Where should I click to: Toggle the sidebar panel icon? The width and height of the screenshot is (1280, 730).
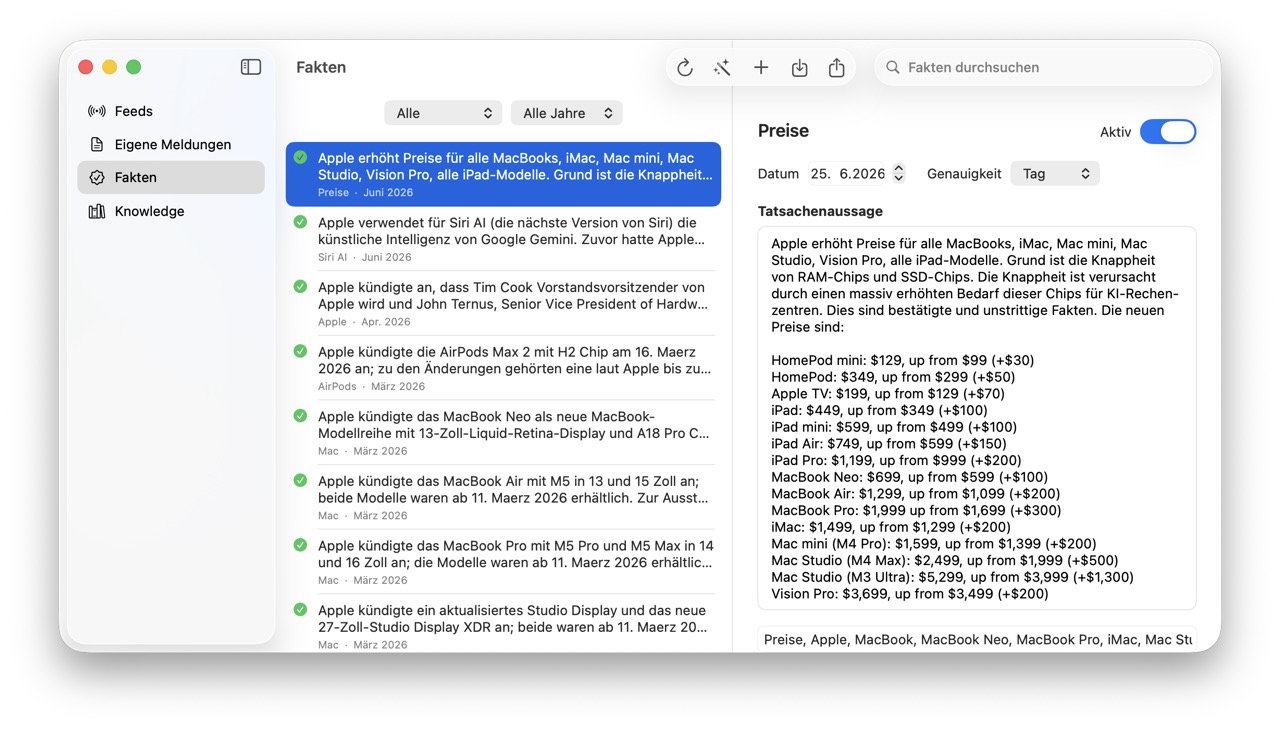(x=251, y=67)
